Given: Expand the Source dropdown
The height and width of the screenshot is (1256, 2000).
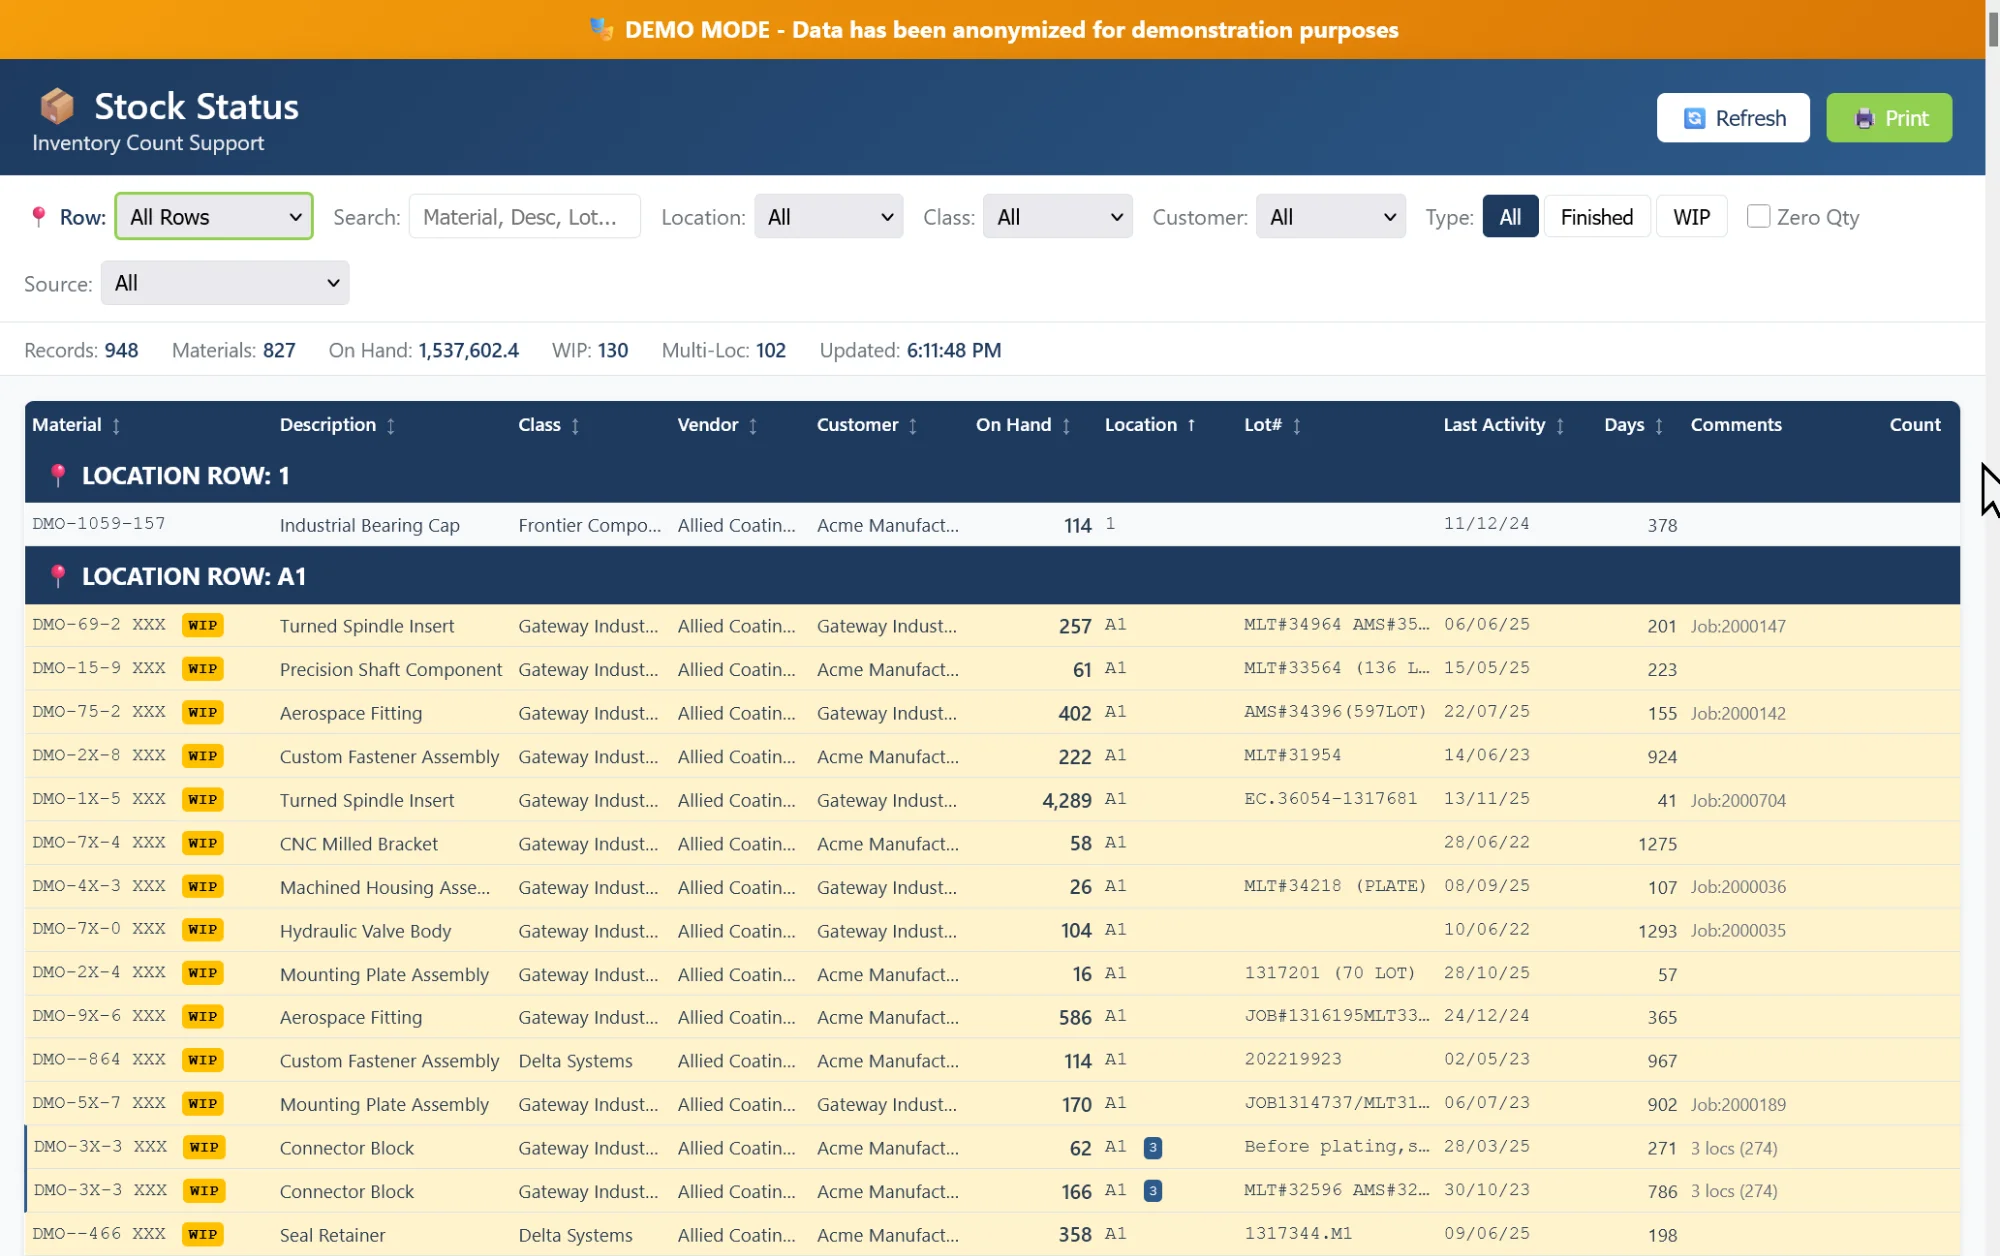Looking at the screenshot, I should click(x=225, y=283).
